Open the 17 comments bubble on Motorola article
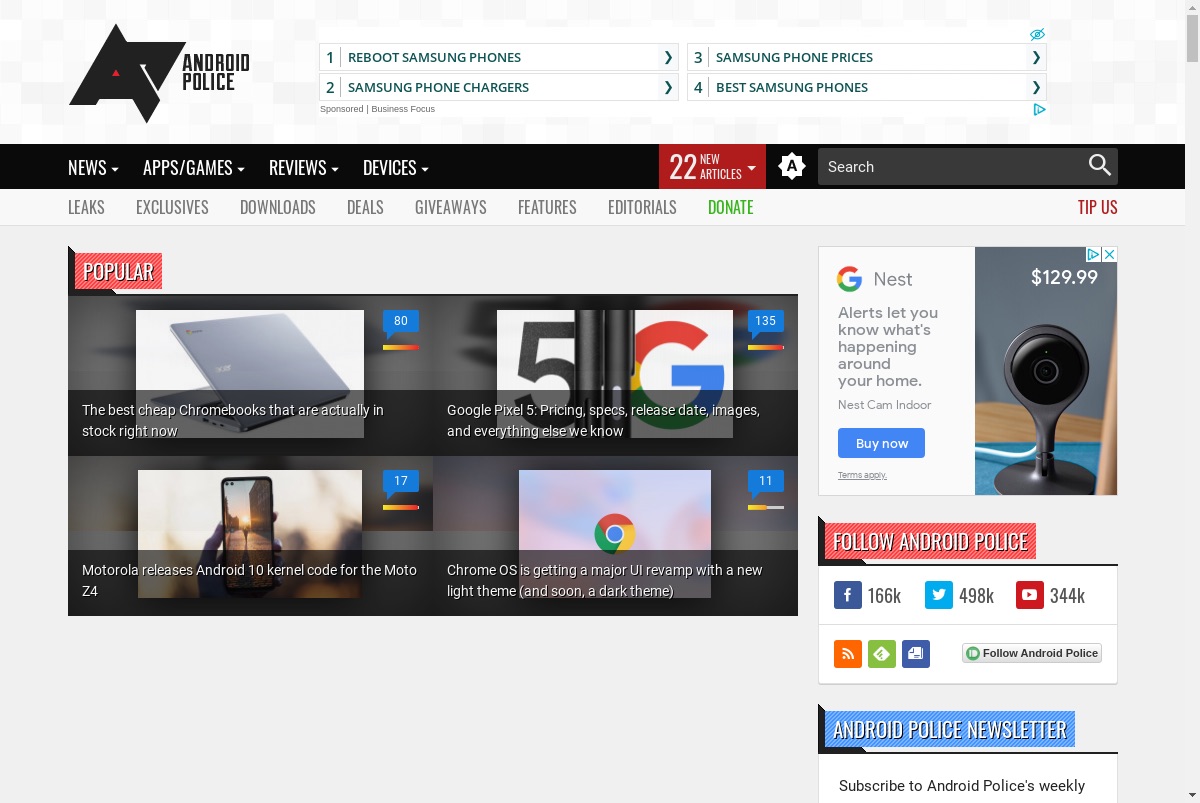Image resolution: width=1200 pixels, height=803 pixels. 401,482
